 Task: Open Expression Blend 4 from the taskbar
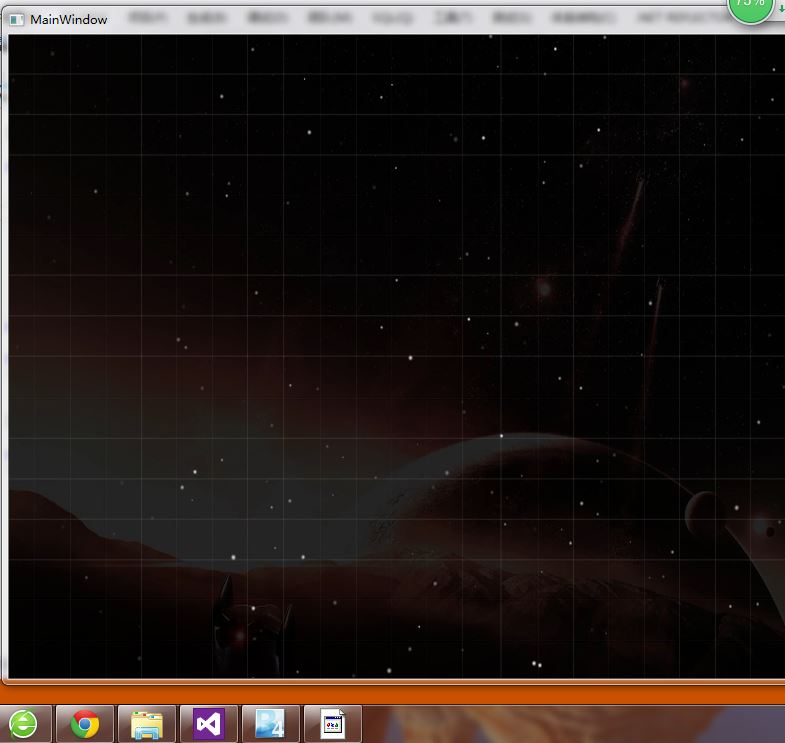point(270,724)
